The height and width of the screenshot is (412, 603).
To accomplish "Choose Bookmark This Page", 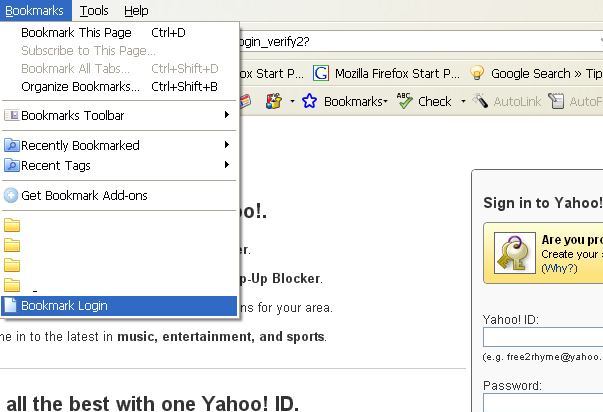I will (119, 33).
